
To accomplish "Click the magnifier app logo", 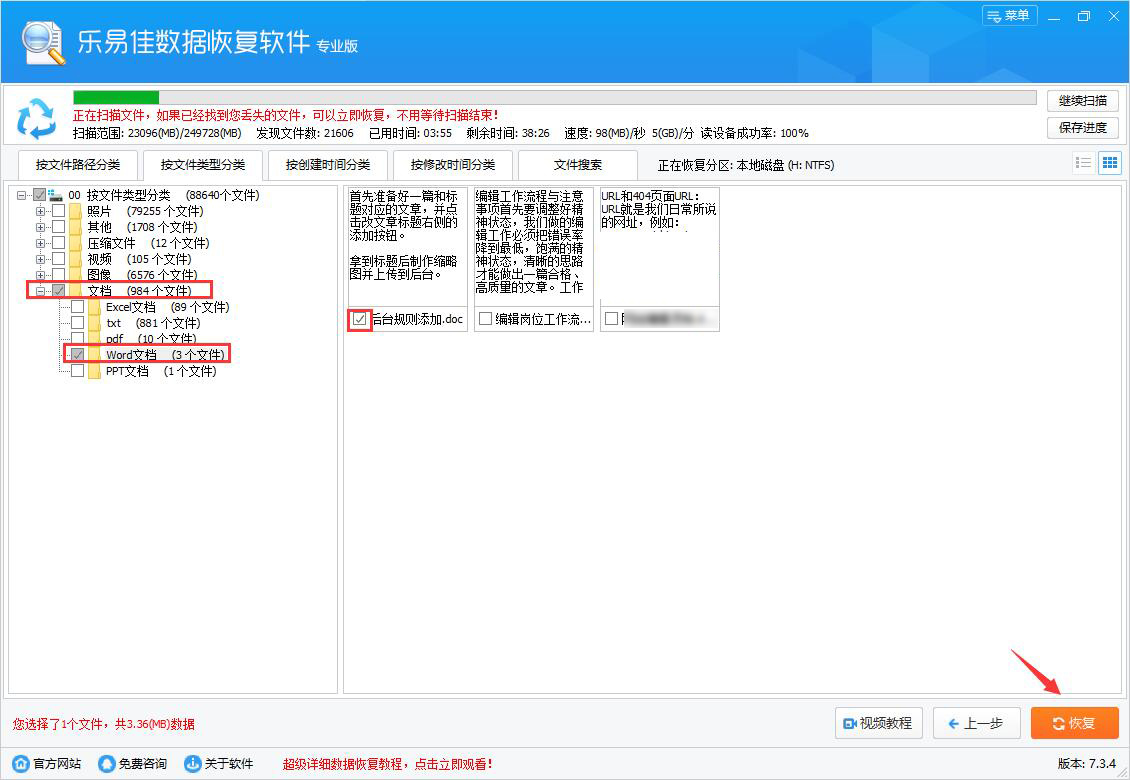I will (42, 43).
